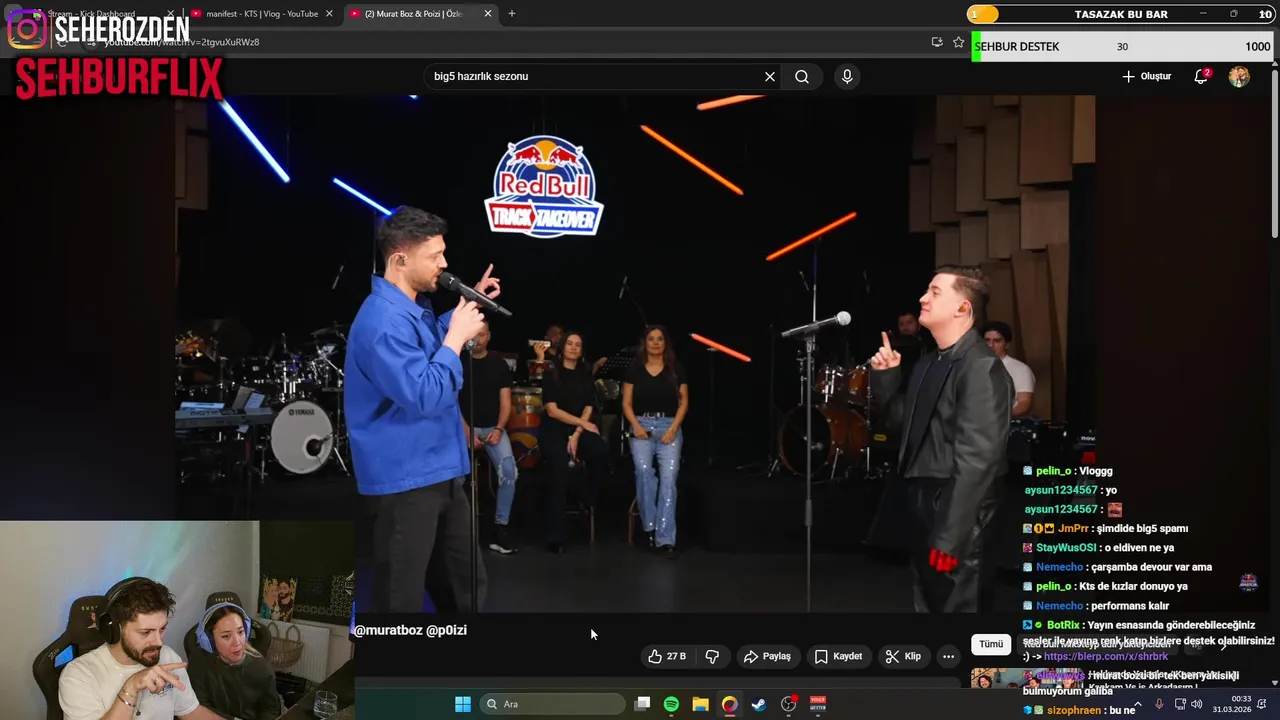
Task: Open Spotify from the taskbar
Action: [x=671, y=704]
